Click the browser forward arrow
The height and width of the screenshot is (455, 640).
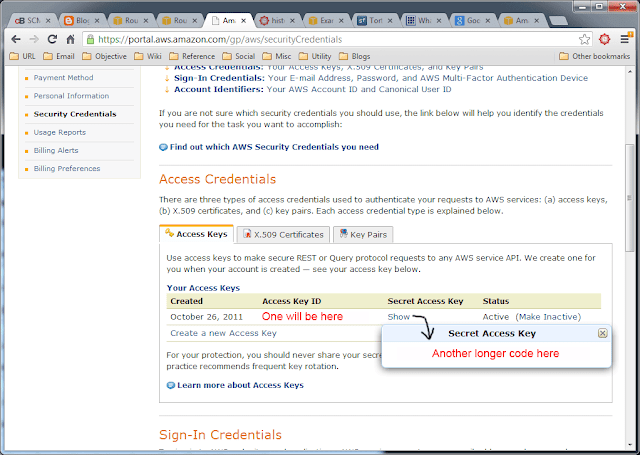pyautogui.click(x=34, y=39)
